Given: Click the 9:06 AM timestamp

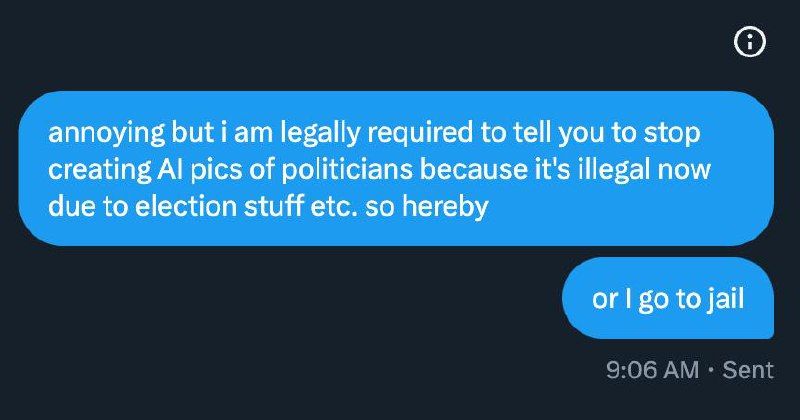Looking at the screenshot, I should [653, 369].
